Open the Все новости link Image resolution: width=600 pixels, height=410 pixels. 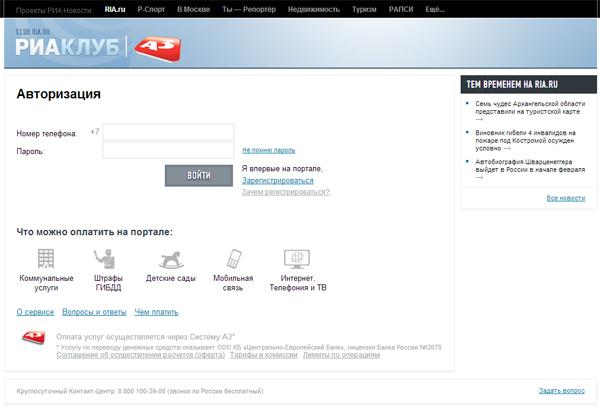point(565,198)
